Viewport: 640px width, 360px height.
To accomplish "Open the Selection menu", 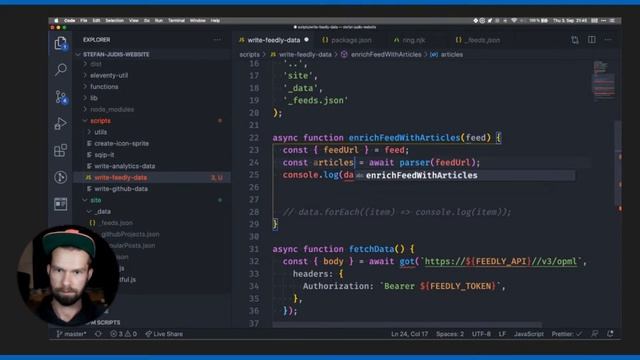I will coord(115,20).
